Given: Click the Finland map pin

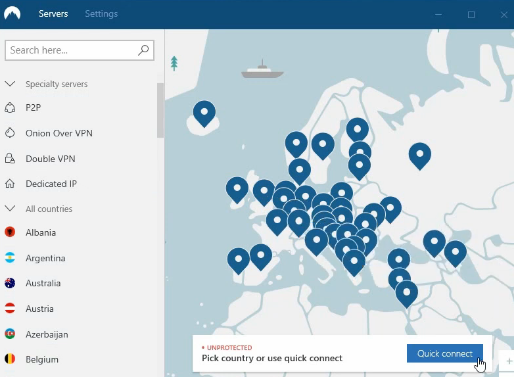Looking at the screenshot, I should [357, 130].
